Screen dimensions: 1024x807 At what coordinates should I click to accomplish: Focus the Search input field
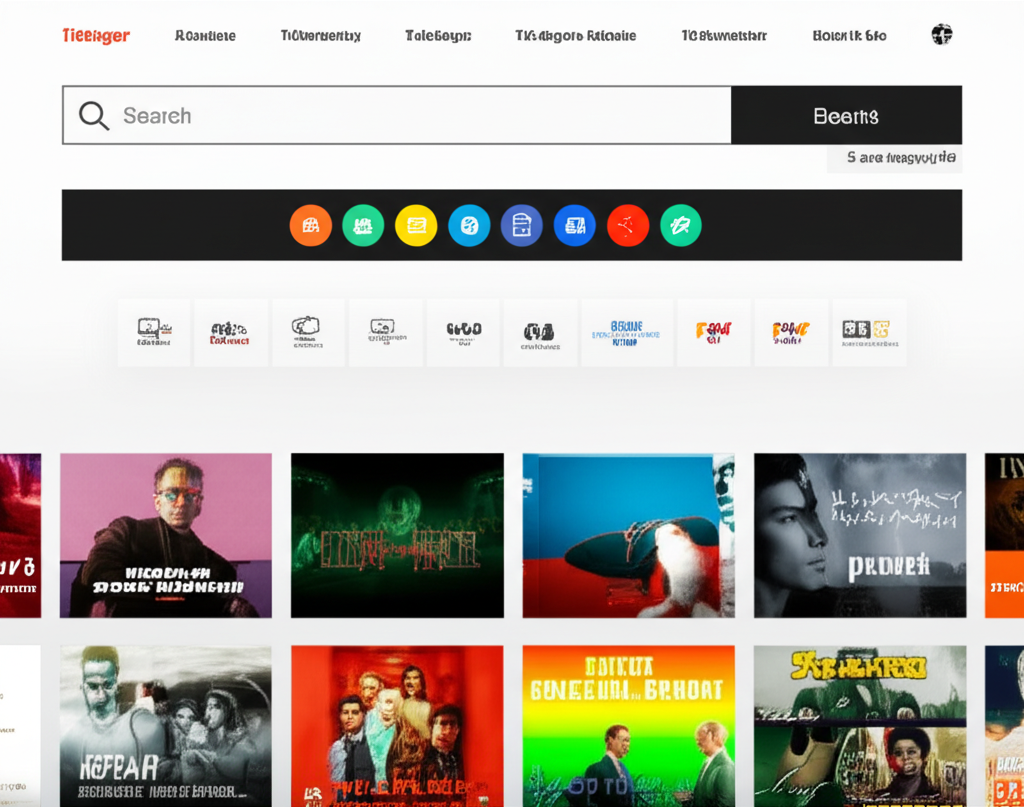click(x=420, y=116)
